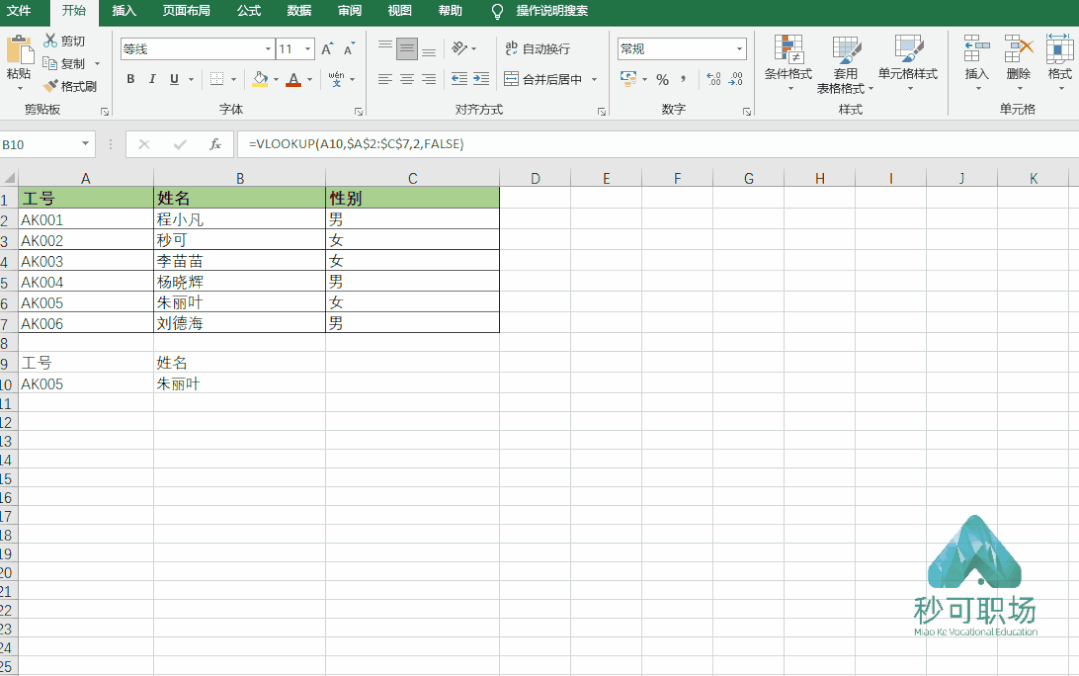
Task: Switch to Data (数据) tab
Action: click(x=299, y=11)
